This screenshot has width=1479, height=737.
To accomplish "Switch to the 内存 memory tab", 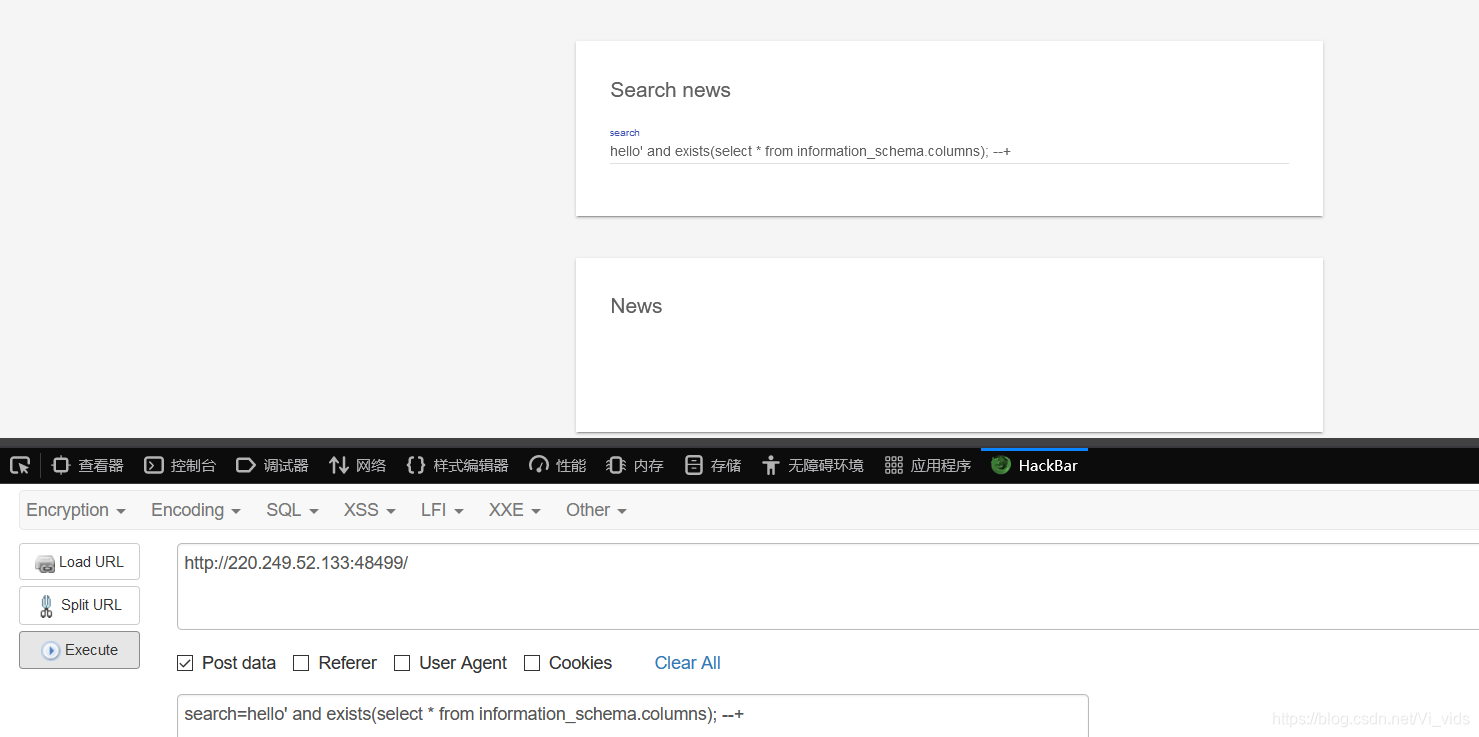I will tap(635, 465).
